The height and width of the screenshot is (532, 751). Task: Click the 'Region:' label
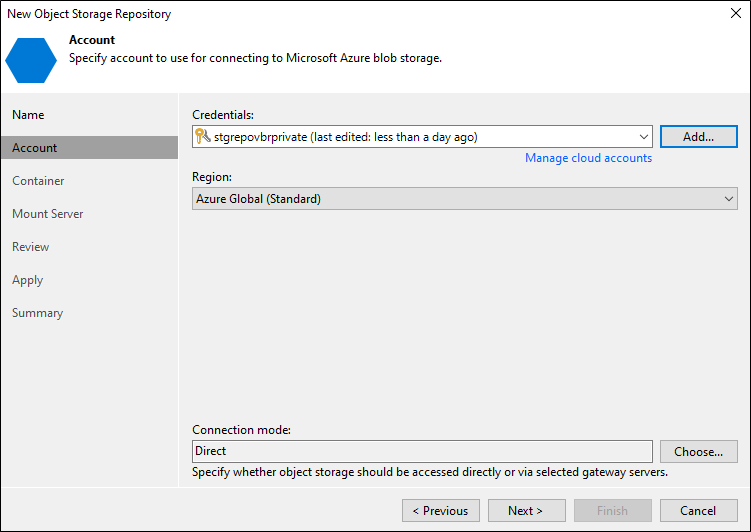(x=212, y=177)
